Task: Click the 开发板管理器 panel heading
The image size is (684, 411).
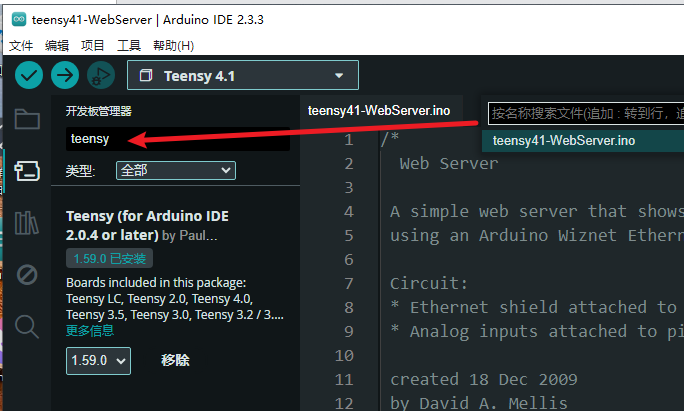Action: pyautogui.click(x=99, y=111)
